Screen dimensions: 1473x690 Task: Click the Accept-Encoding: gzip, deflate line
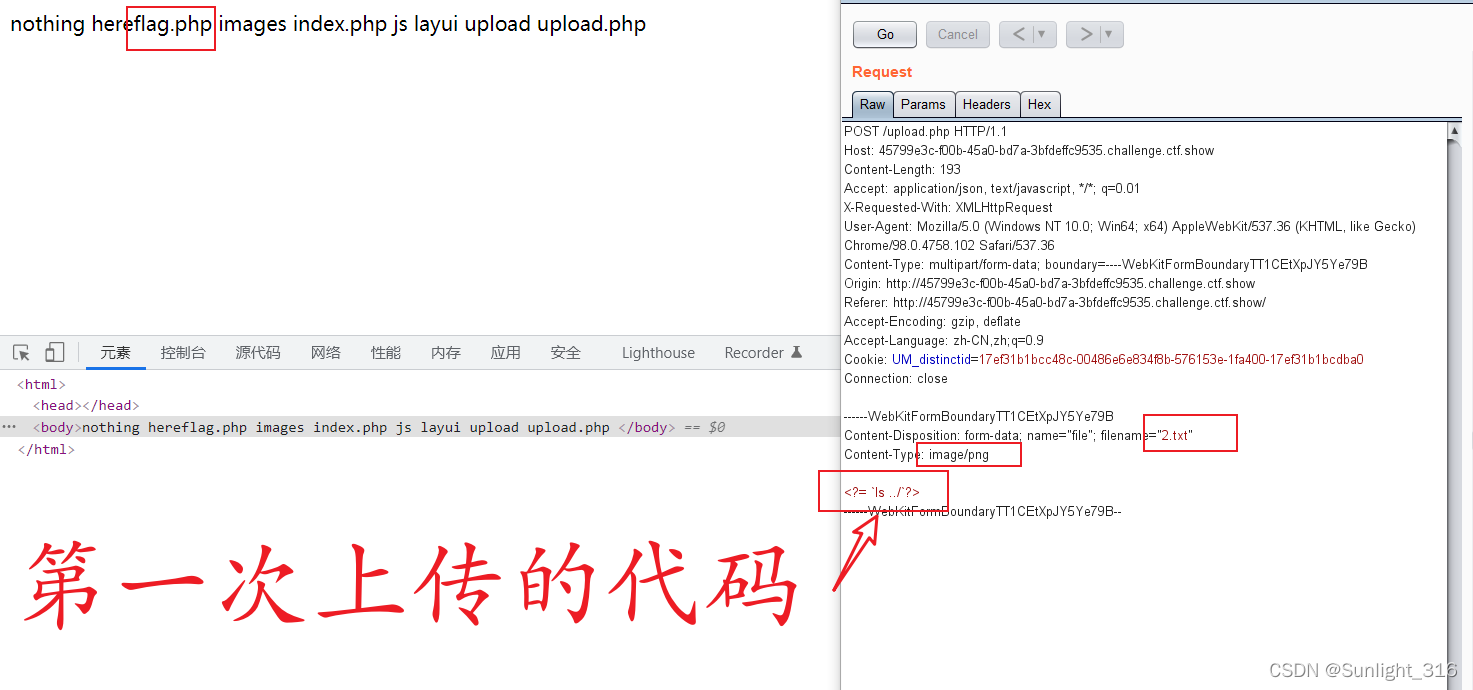[932, 321]
